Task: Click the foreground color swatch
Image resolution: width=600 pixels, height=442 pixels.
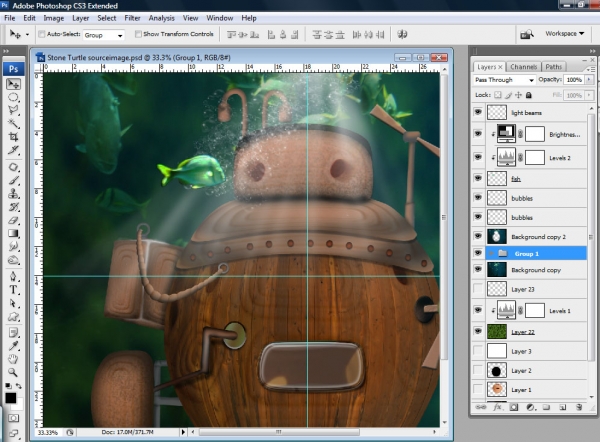Action: pos(11,398)
